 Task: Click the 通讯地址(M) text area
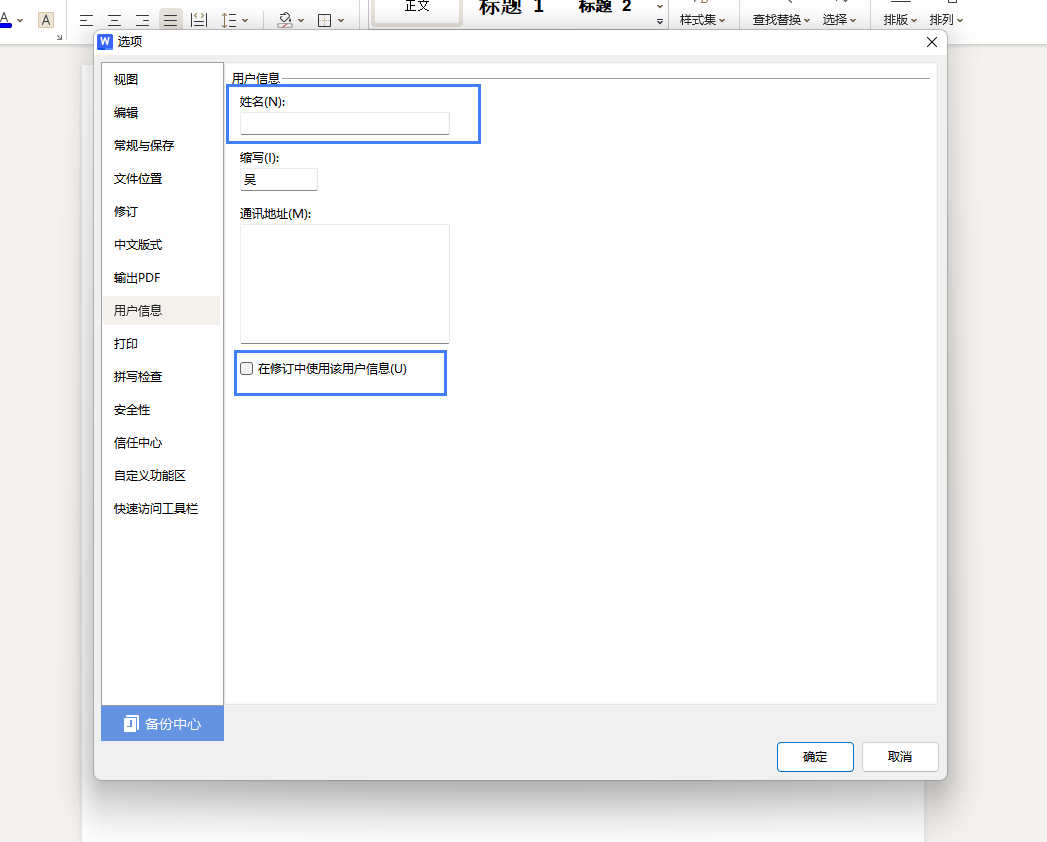click(345, 284)
